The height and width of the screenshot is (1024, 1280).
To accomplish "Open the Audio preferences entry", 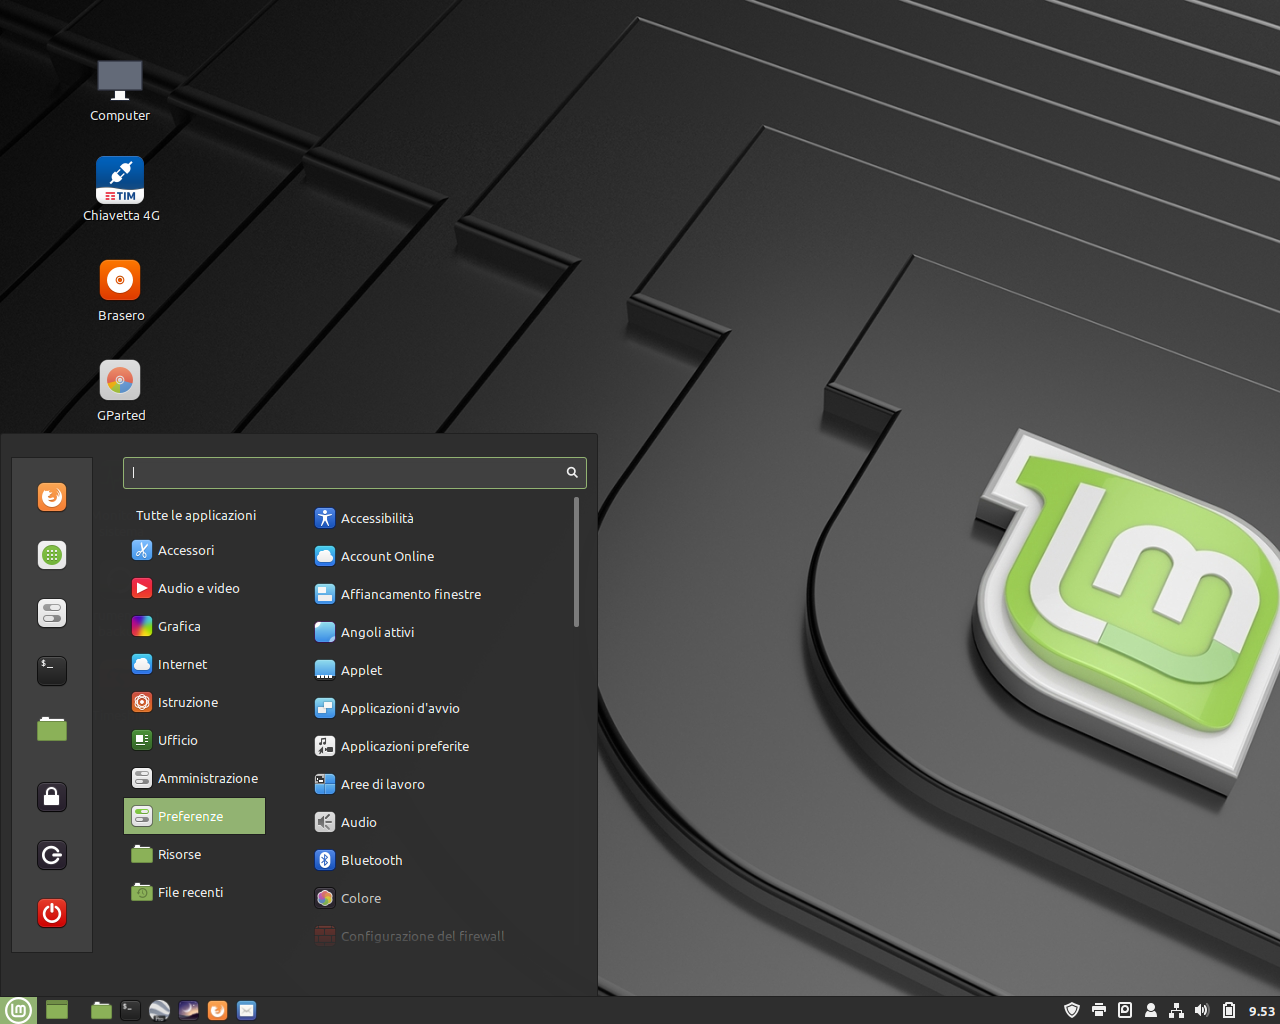I will [358, 822].
